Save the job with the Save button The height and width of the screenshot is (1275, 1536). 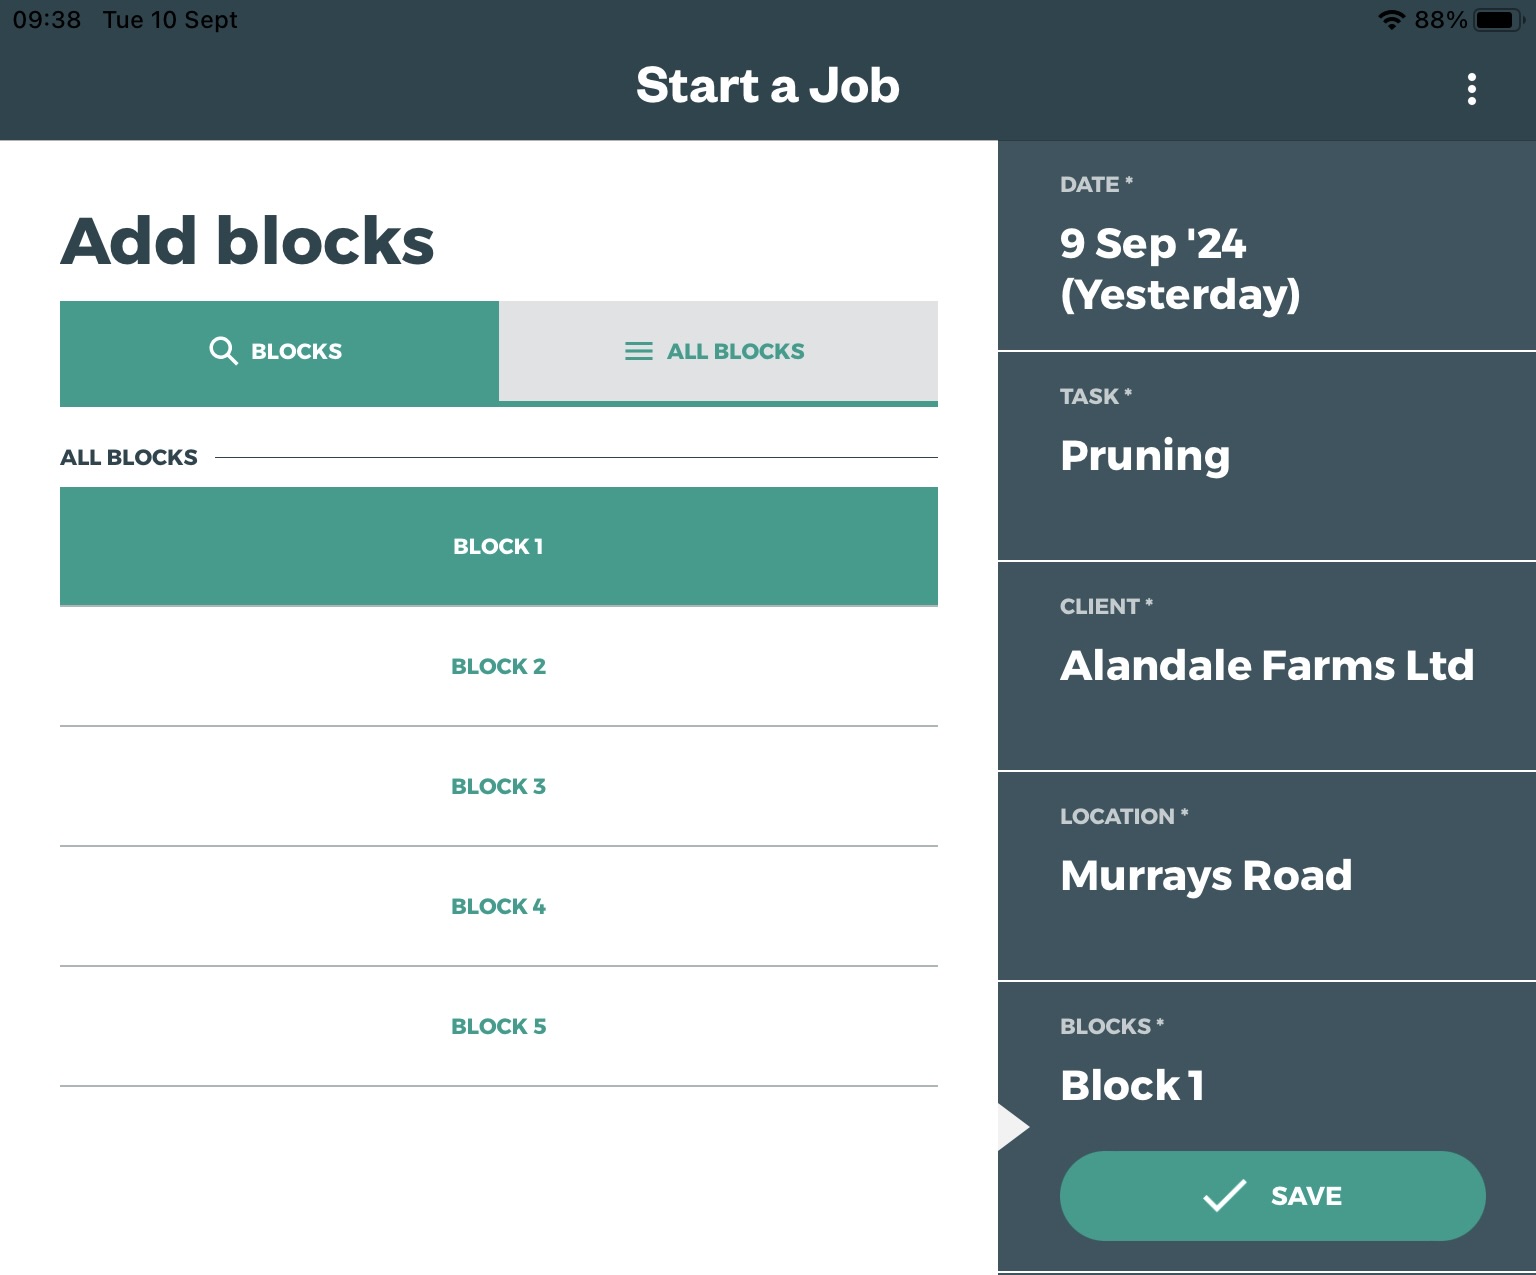pyautogui.click(x=1272, y=1195)
